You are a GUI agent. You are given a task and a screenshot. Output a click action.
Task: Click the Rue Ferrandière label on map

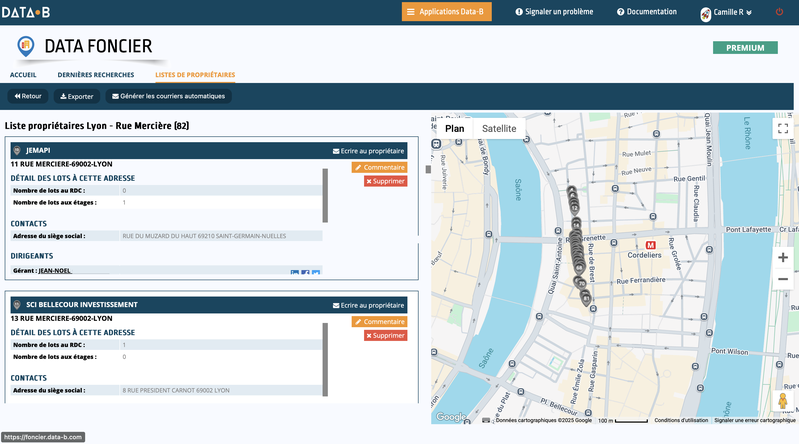641,280
